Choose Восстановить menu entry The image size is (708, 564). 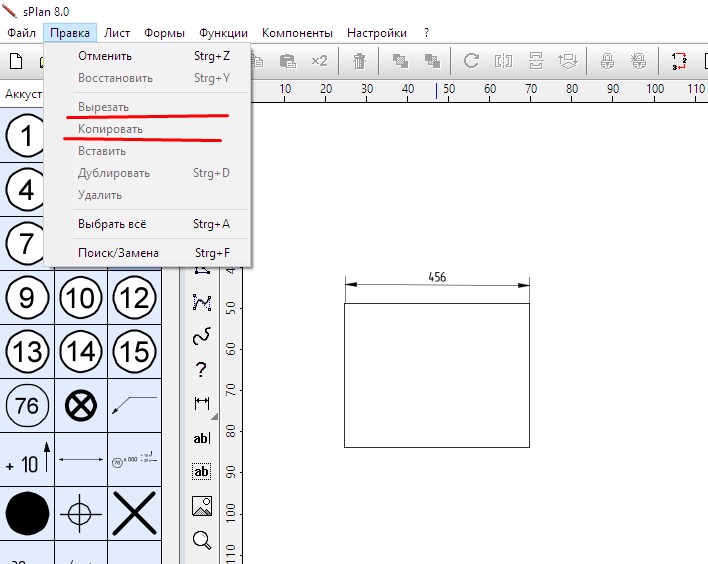pos(148,78)
